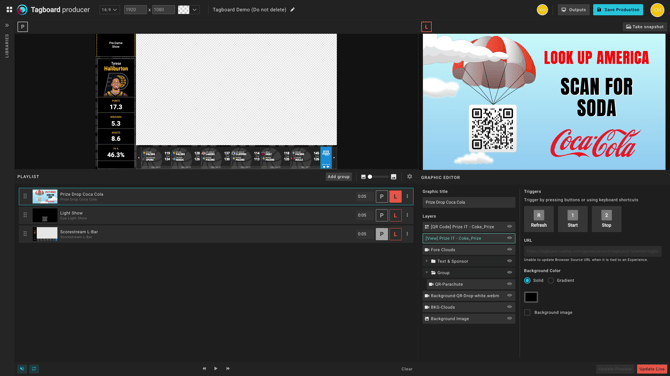Hide the BKG-Clouds layer
670x376 pixels.
tap(509, 307)
